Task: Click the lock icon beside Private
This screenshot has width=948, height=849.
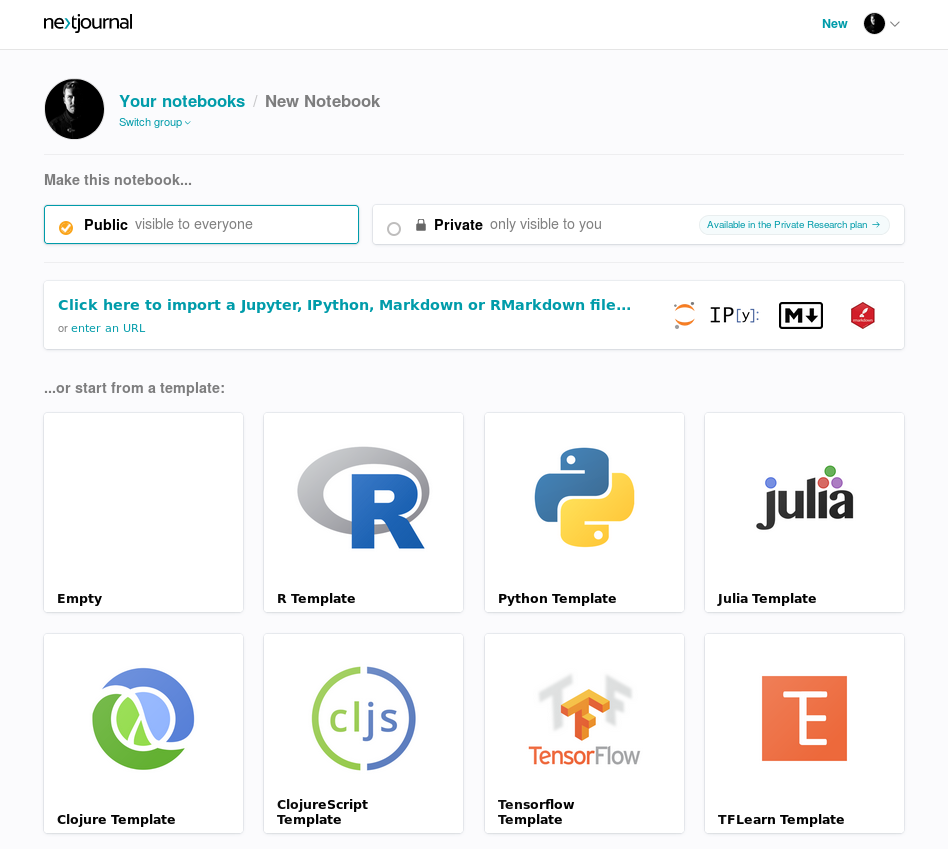Action: click(421, 225)
